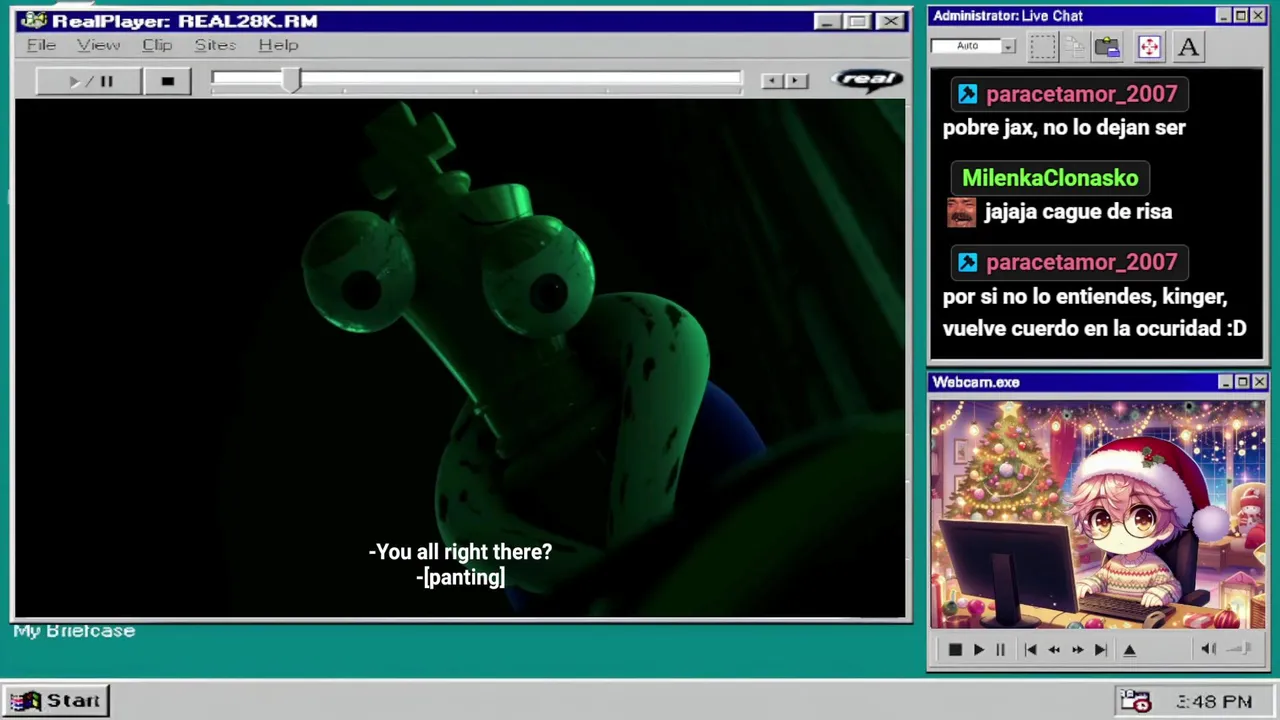Click chat message 'pobre jax, no lo dejan ser'
Screen dimensions: 1280x720
click(x=1064, y=128)
